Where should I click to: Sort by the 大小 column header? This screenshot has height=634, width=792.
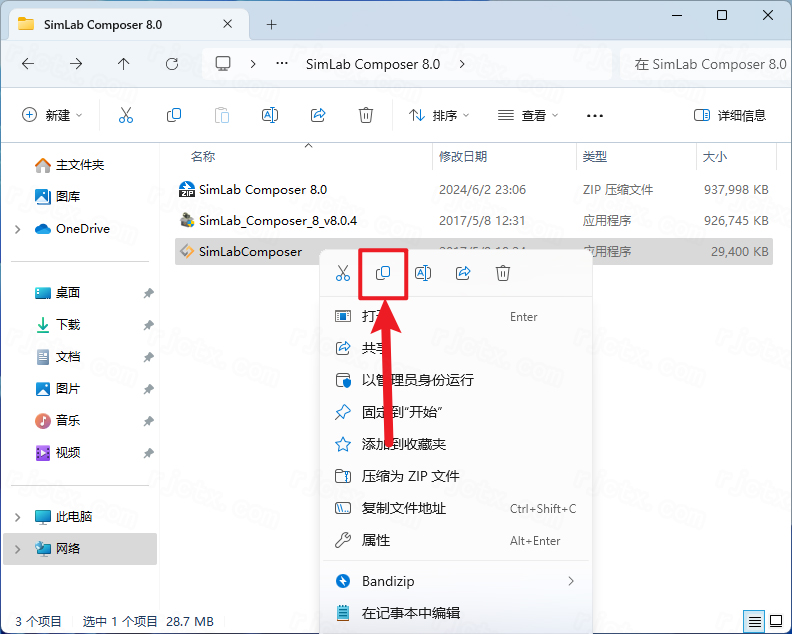pyautogui.click(x=715, y=157)
